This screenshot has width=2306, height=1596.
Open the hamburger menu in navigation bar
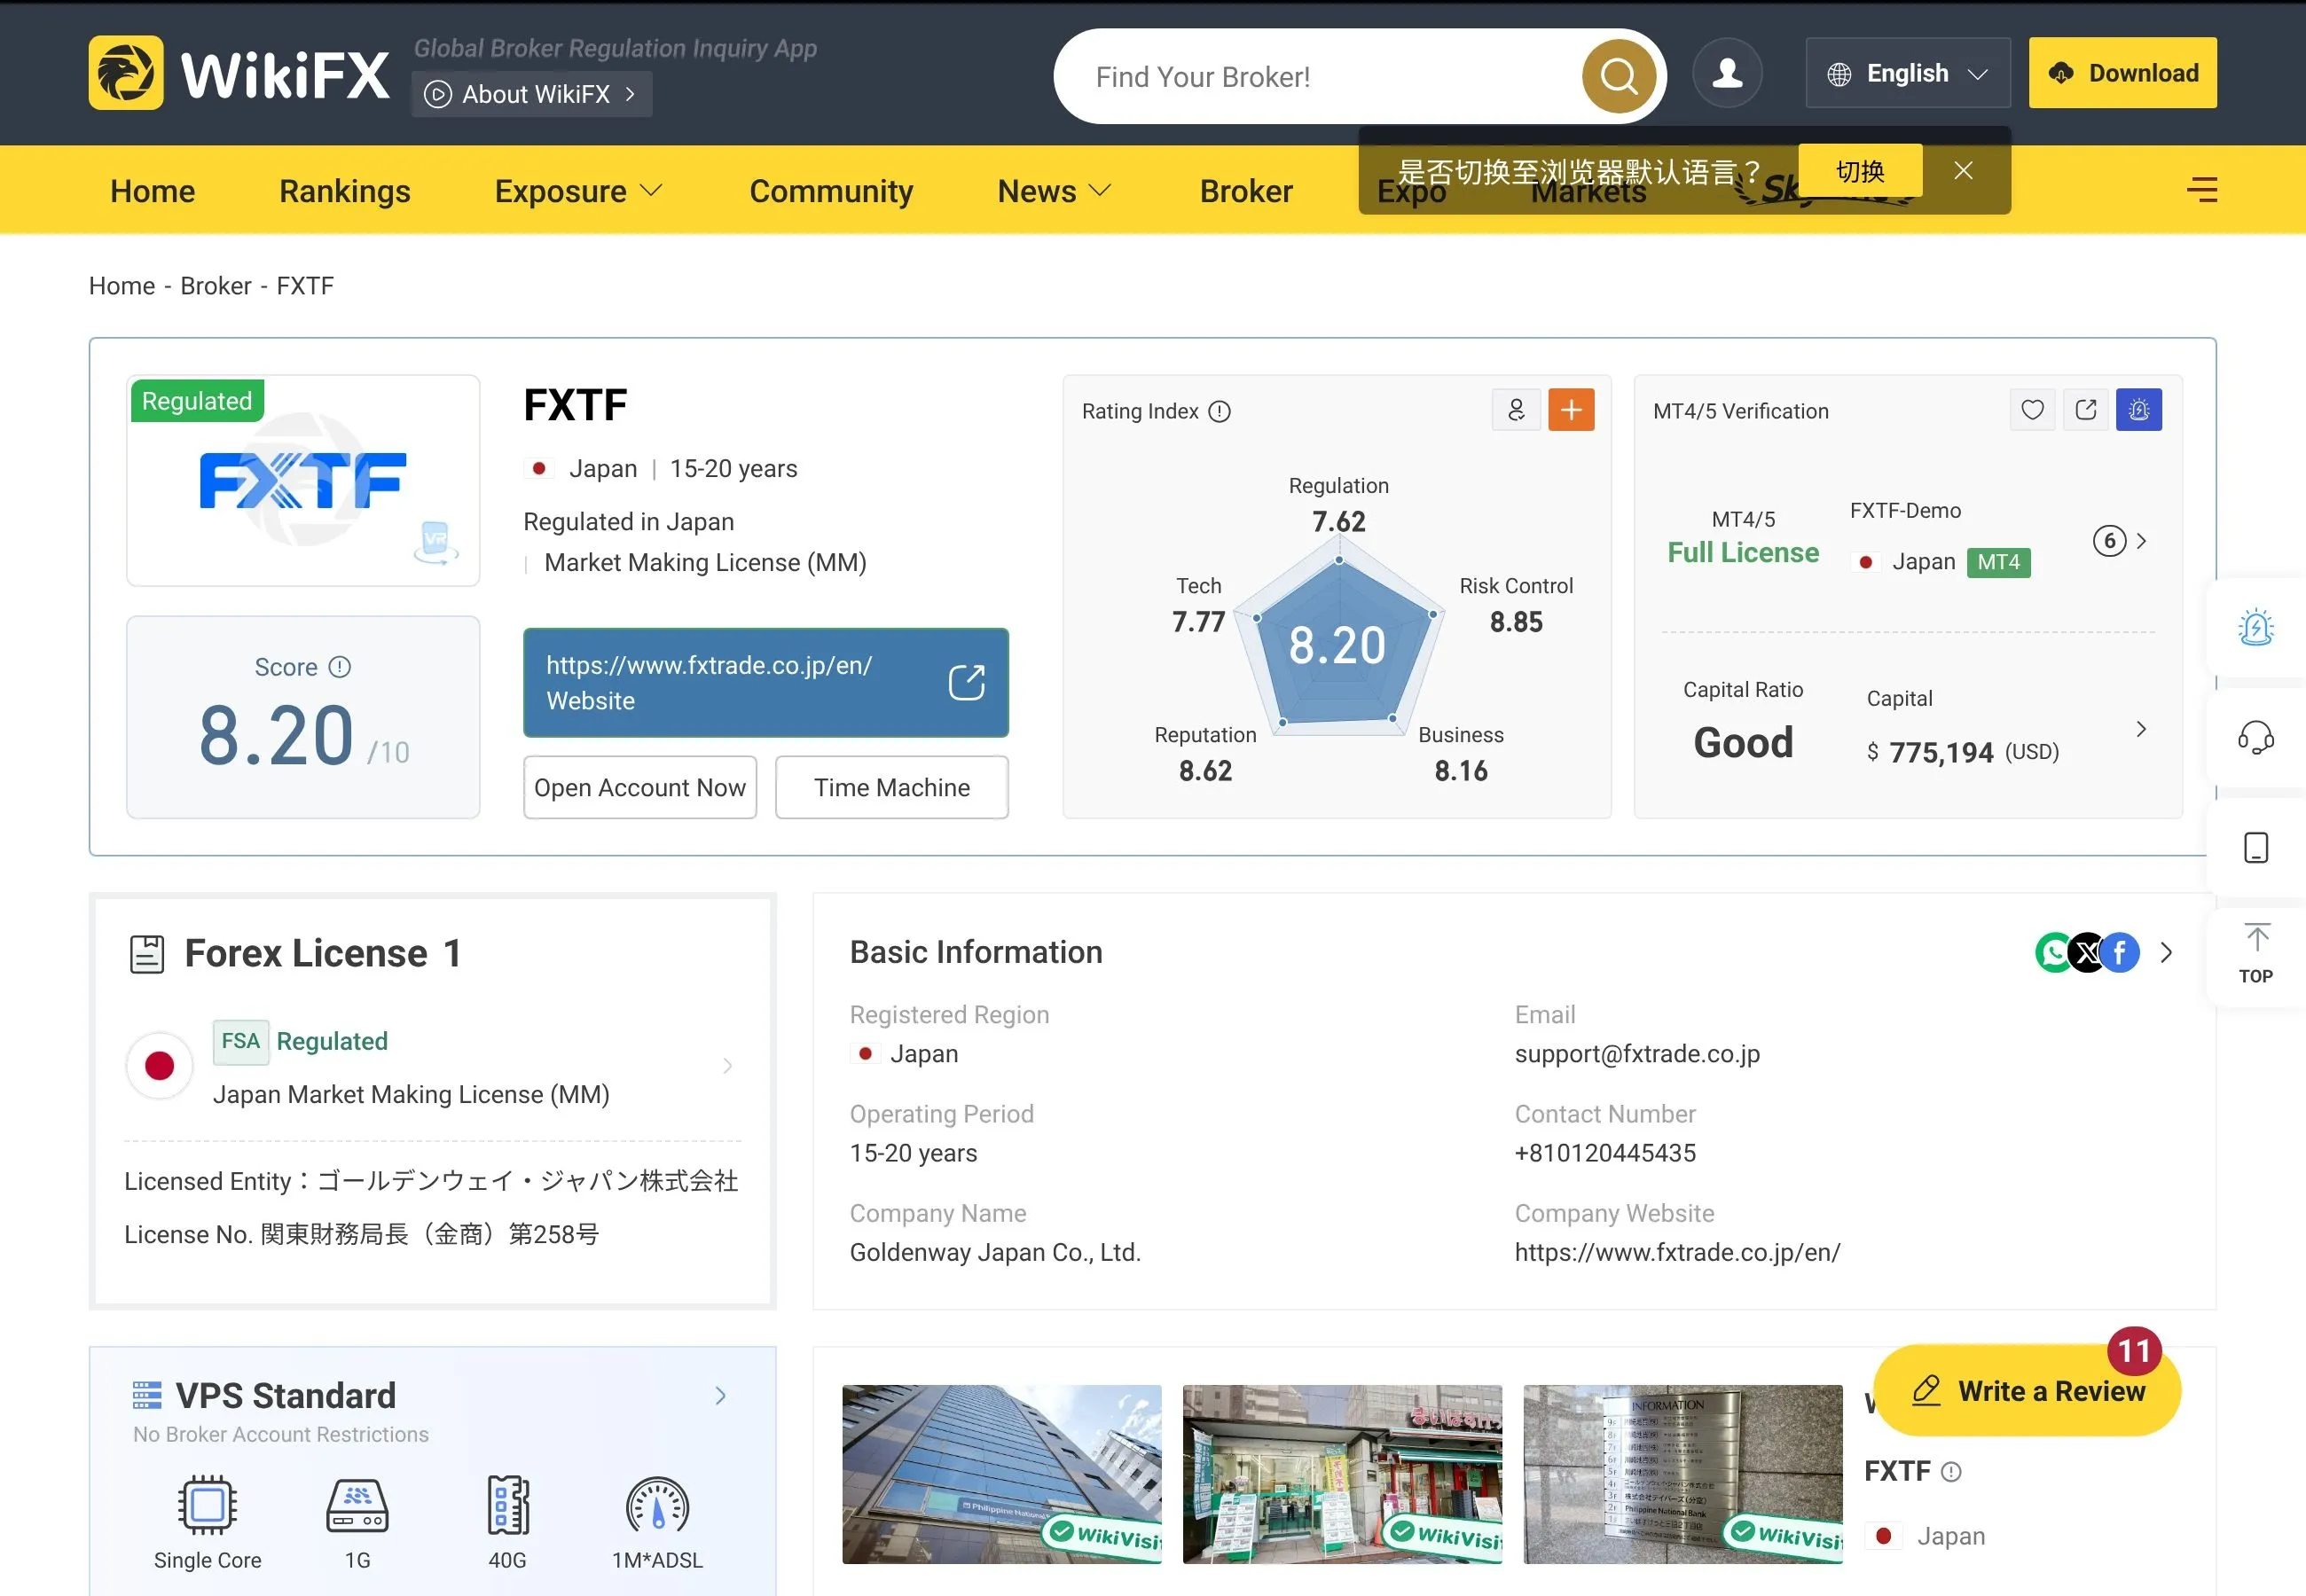(2202, 190)
